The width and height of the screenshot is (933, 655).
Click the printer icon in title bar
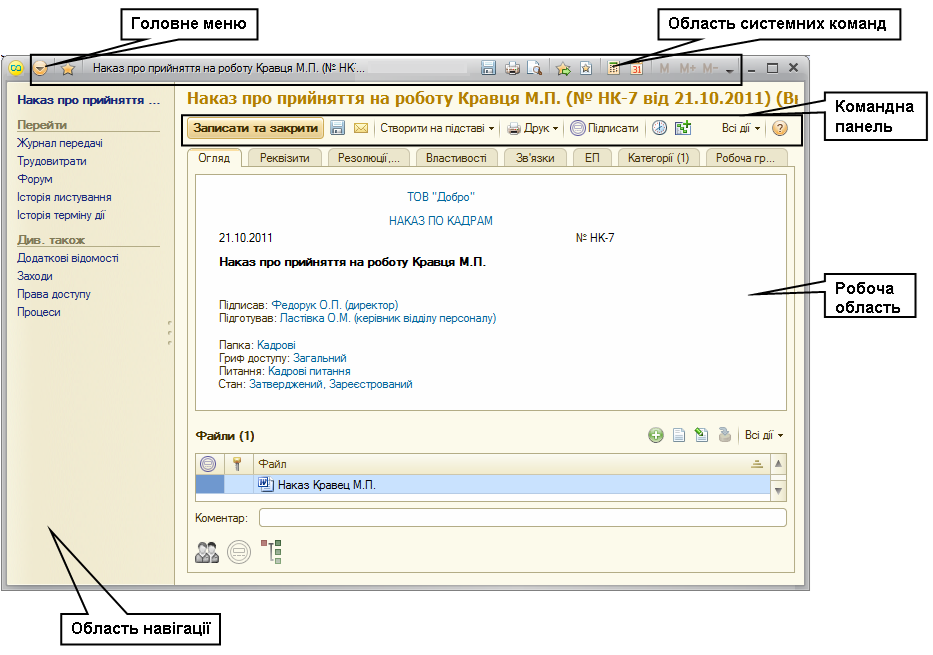[512, 68]
